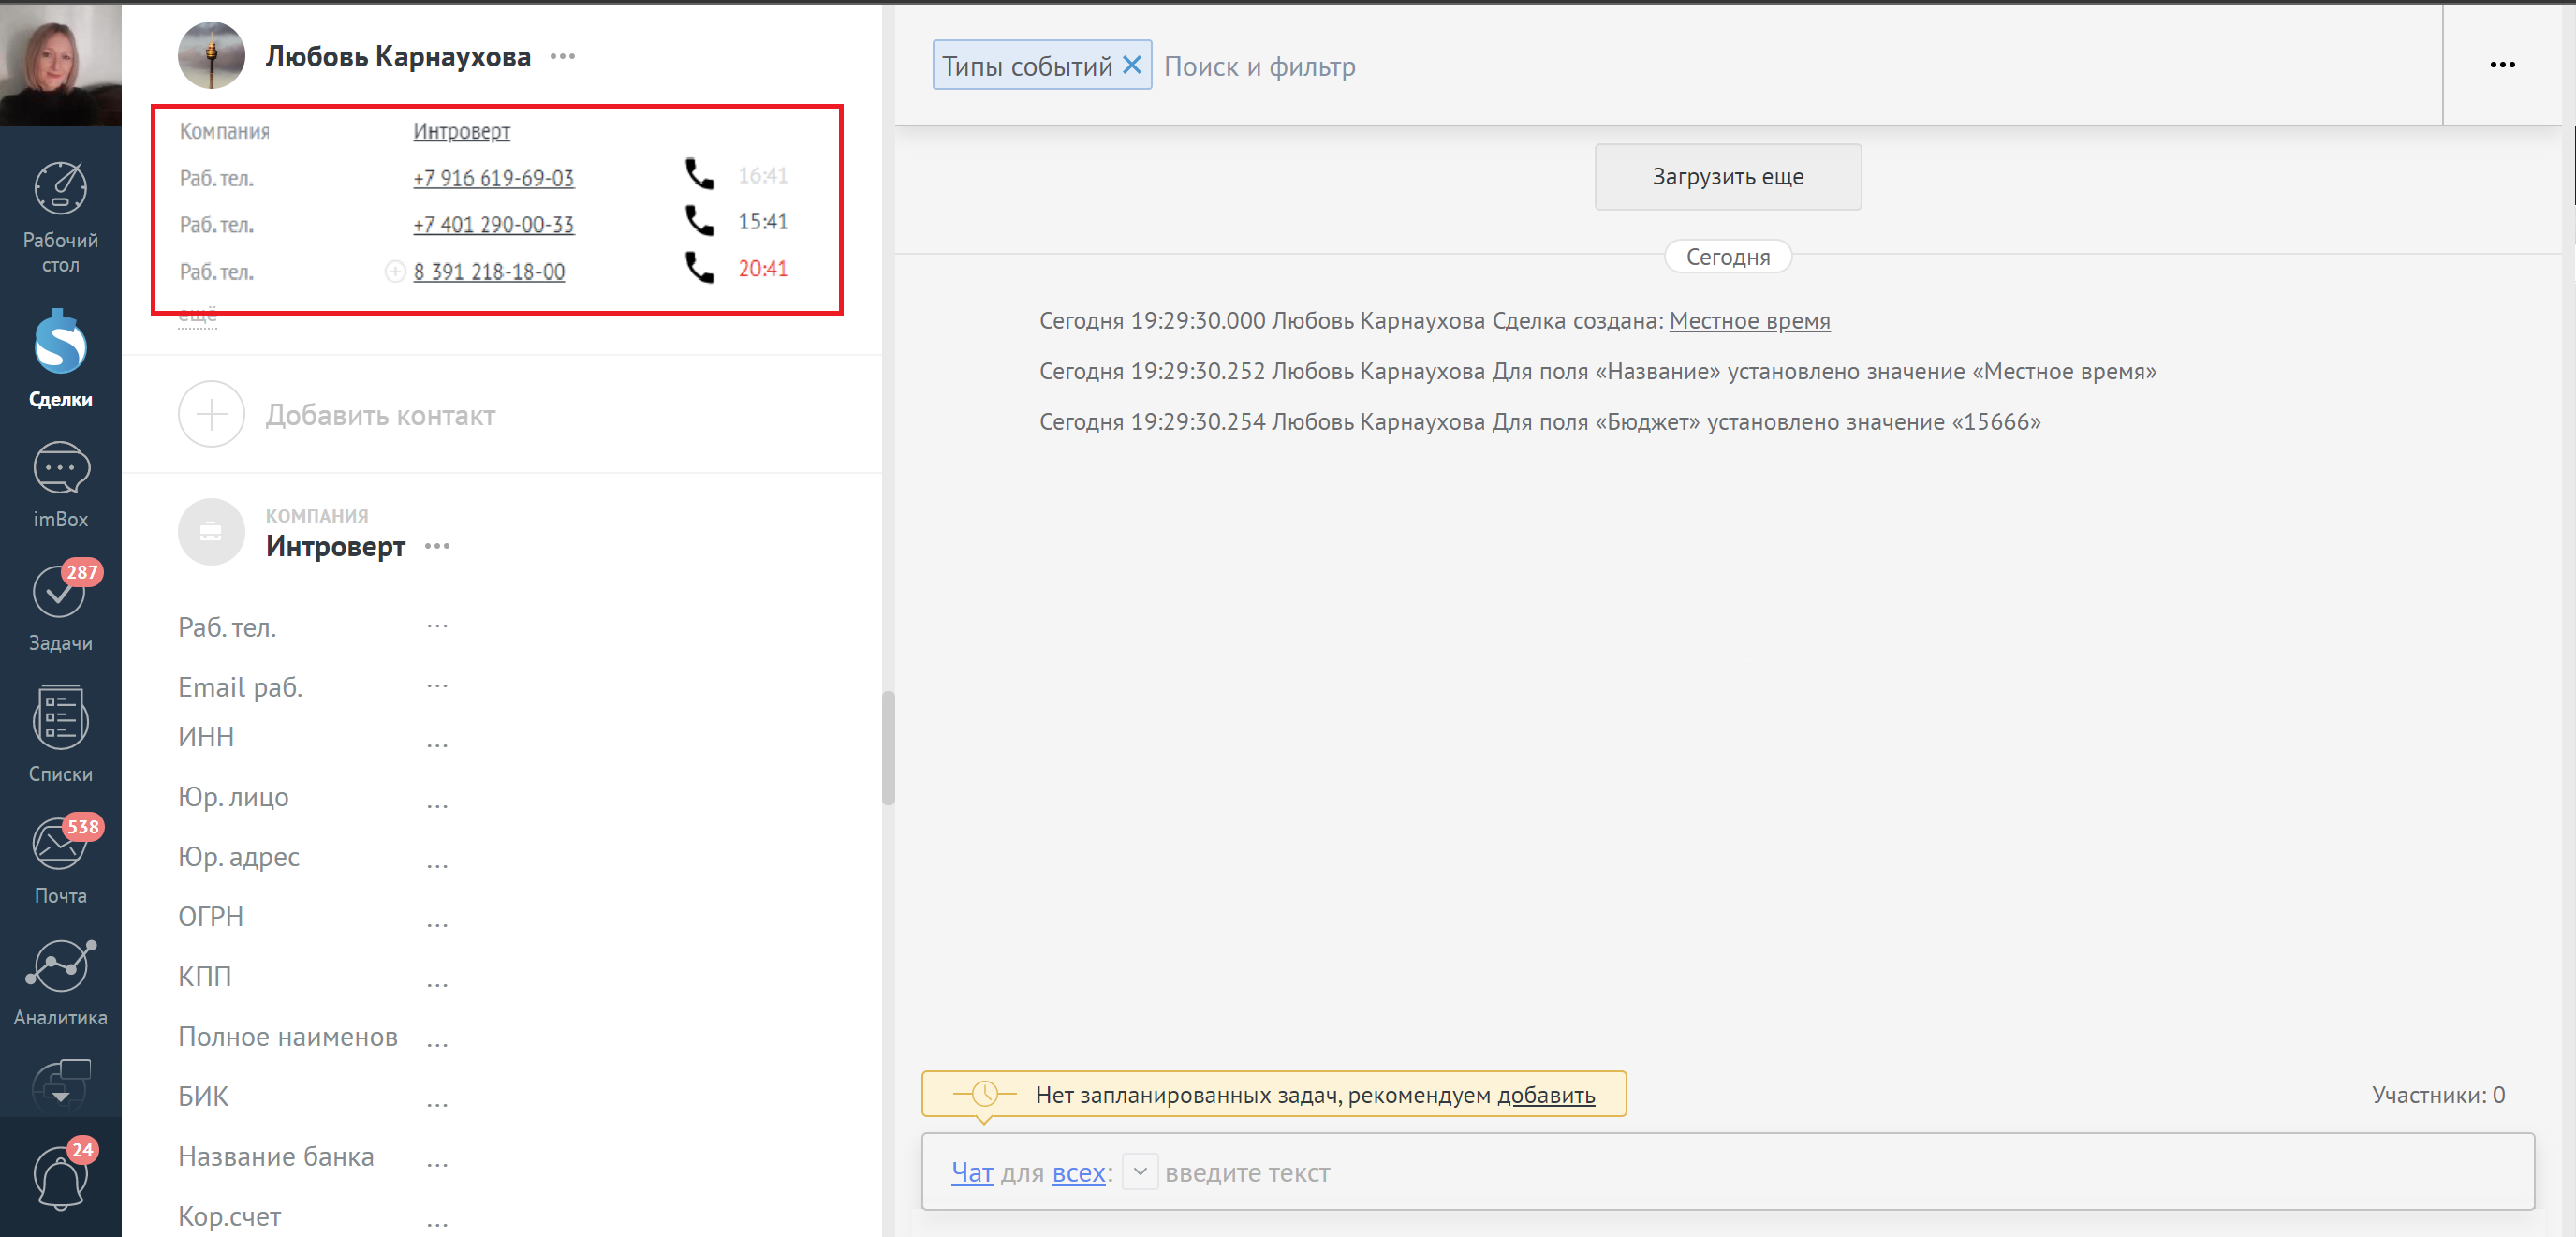Image resolution: width=2576 pixels, height=1237 pixels.
Task: Open the Аналитика section
Action: (x=60, y=983)
